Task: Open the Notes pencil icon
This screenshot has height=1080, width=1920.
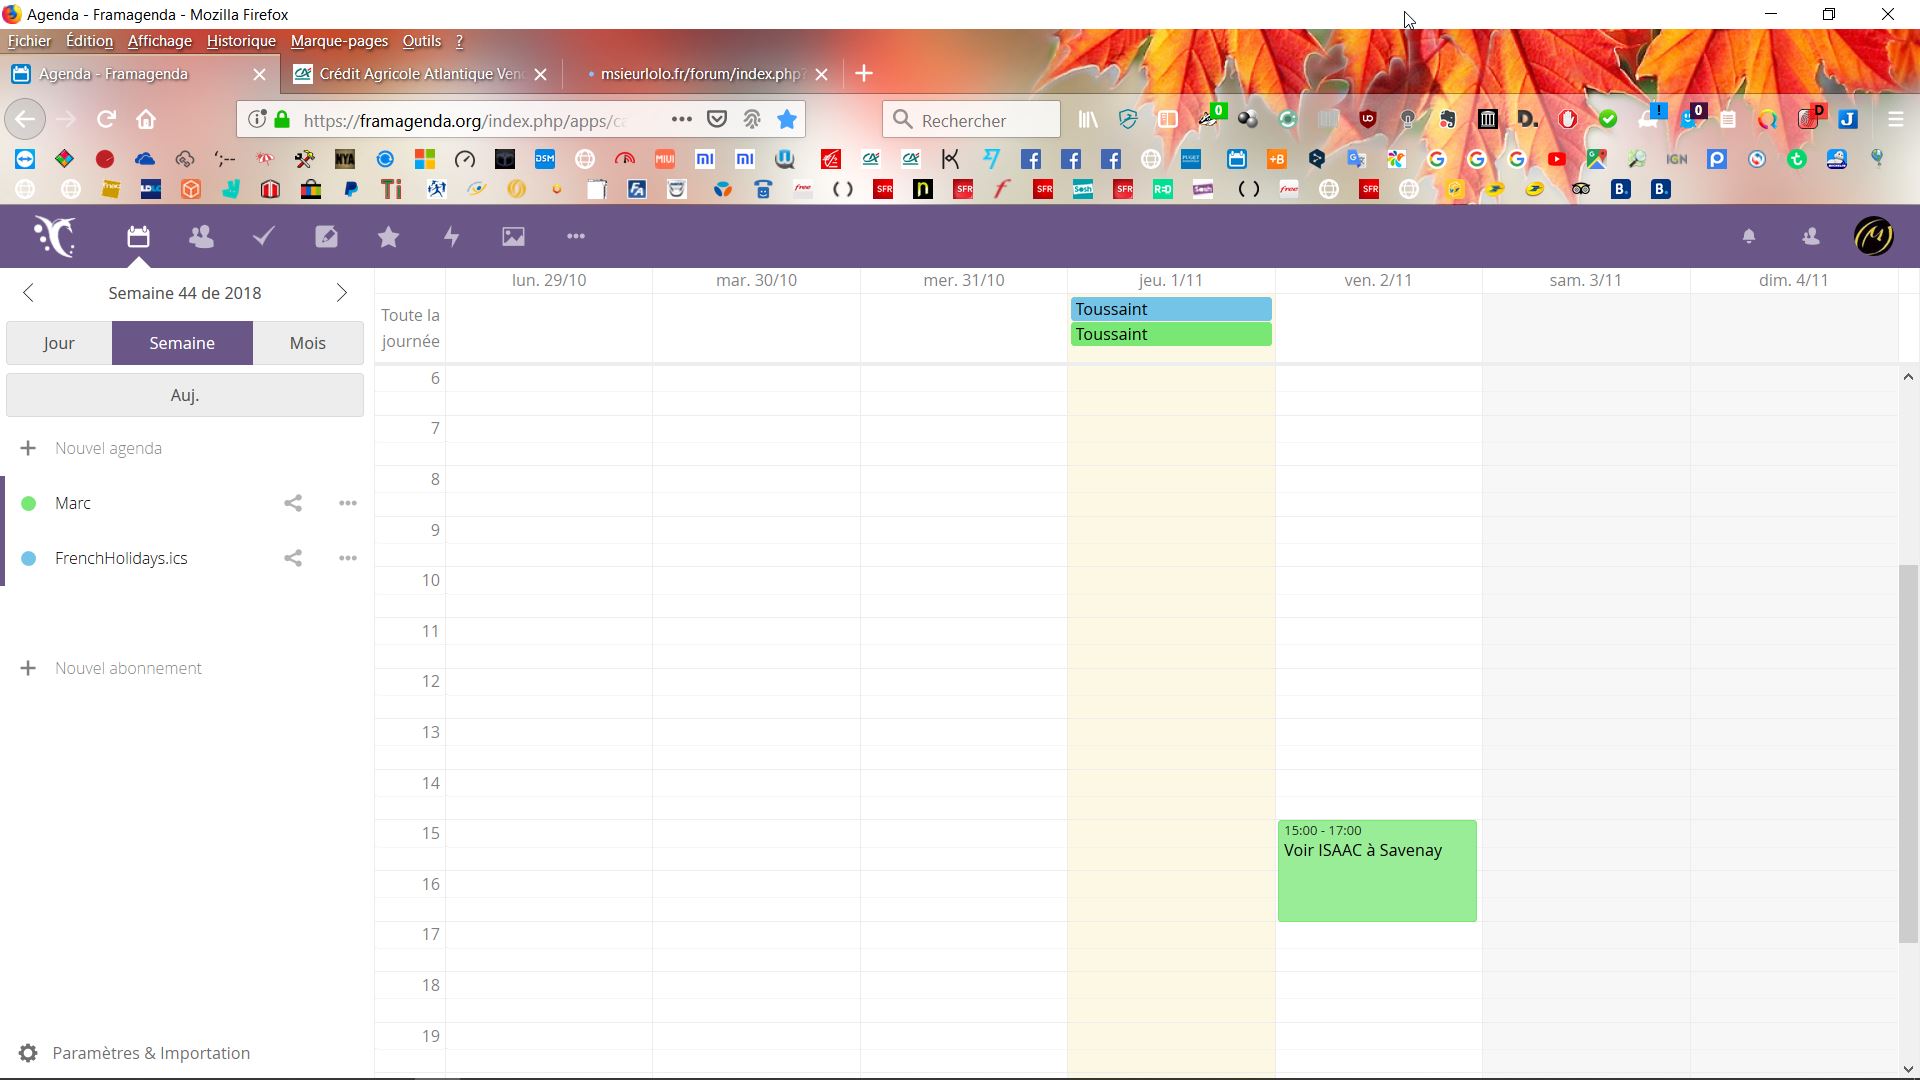Action: [327, 237]
